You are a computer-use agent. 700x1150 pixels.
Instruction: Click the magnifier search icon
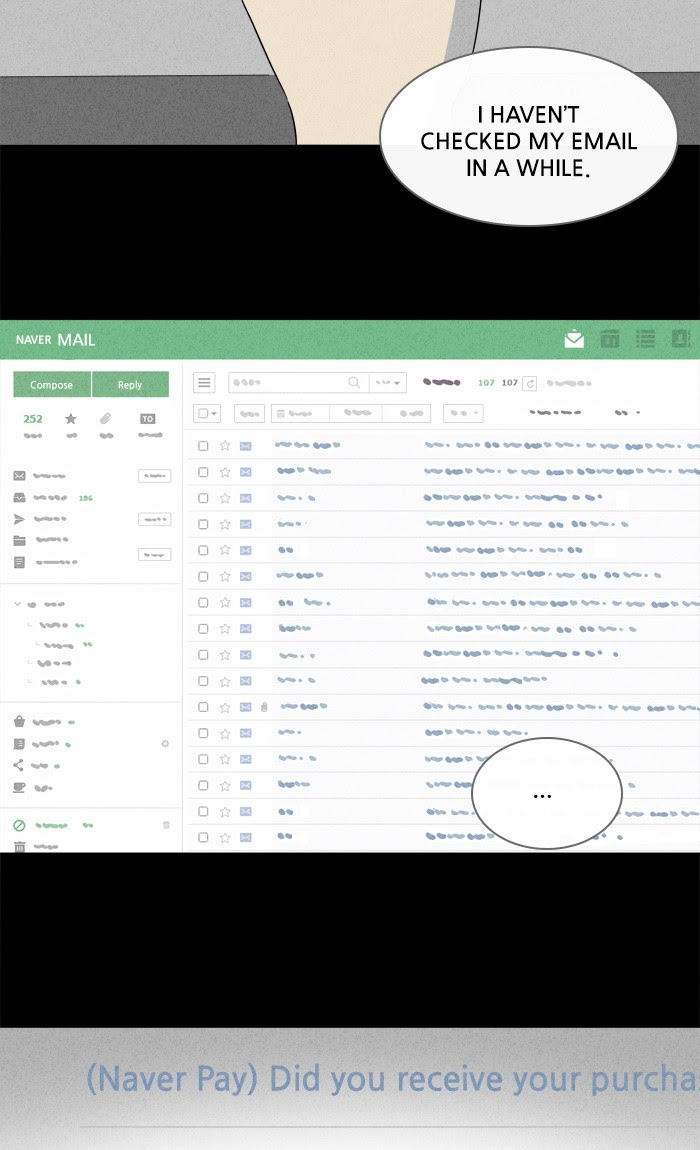pyautogui.click(x=354, y=383)
